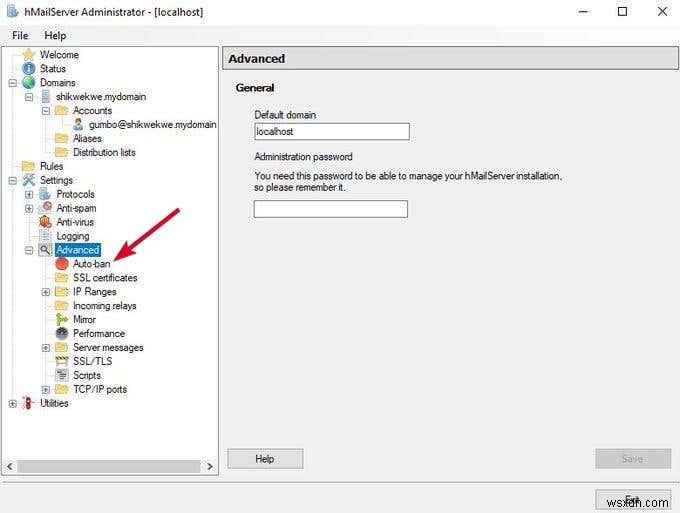Viewport: 680px width, 513px height.
Task: Click the Rules folder icon
Action: click(29, 166)
